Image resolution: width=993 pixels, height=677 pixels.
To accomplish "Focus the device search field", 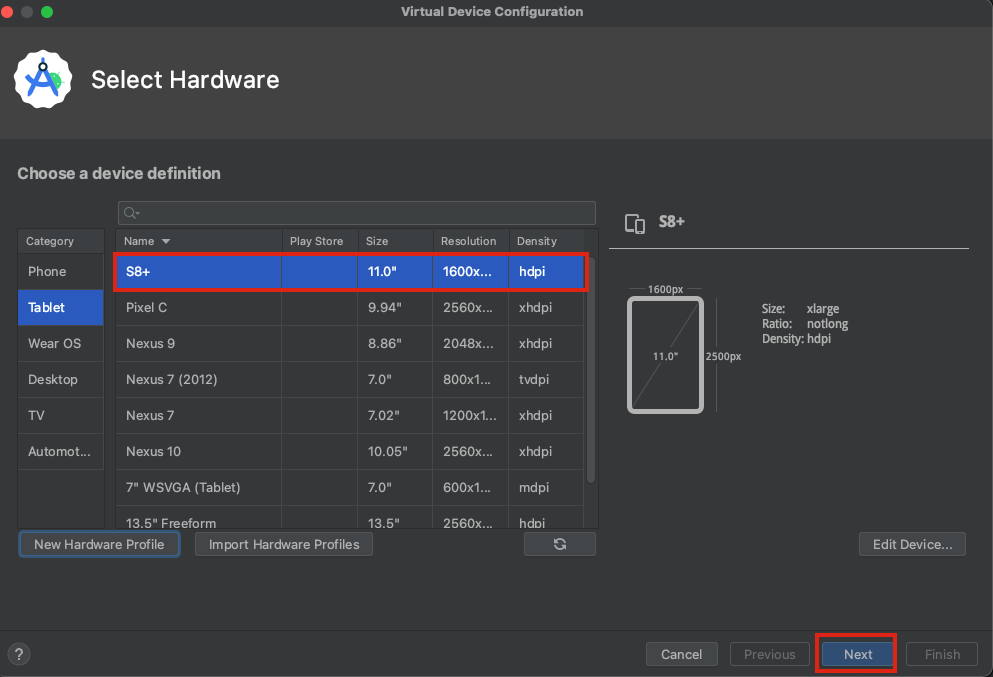I will (x=357, y=213).
